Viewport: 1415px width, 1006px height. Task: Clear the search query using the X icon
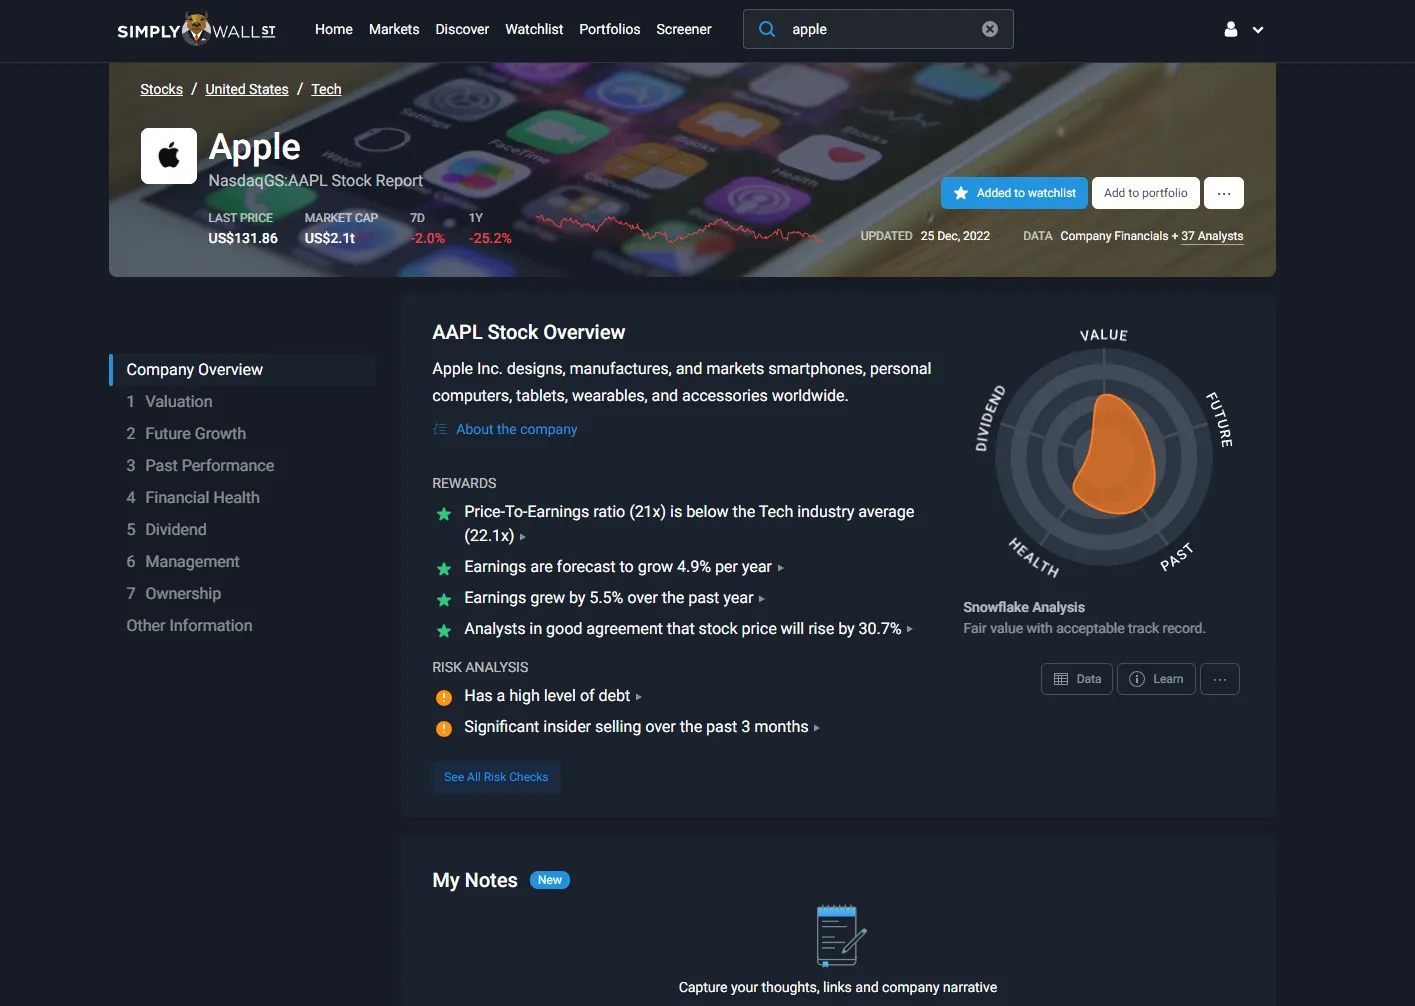click(989, 29)
